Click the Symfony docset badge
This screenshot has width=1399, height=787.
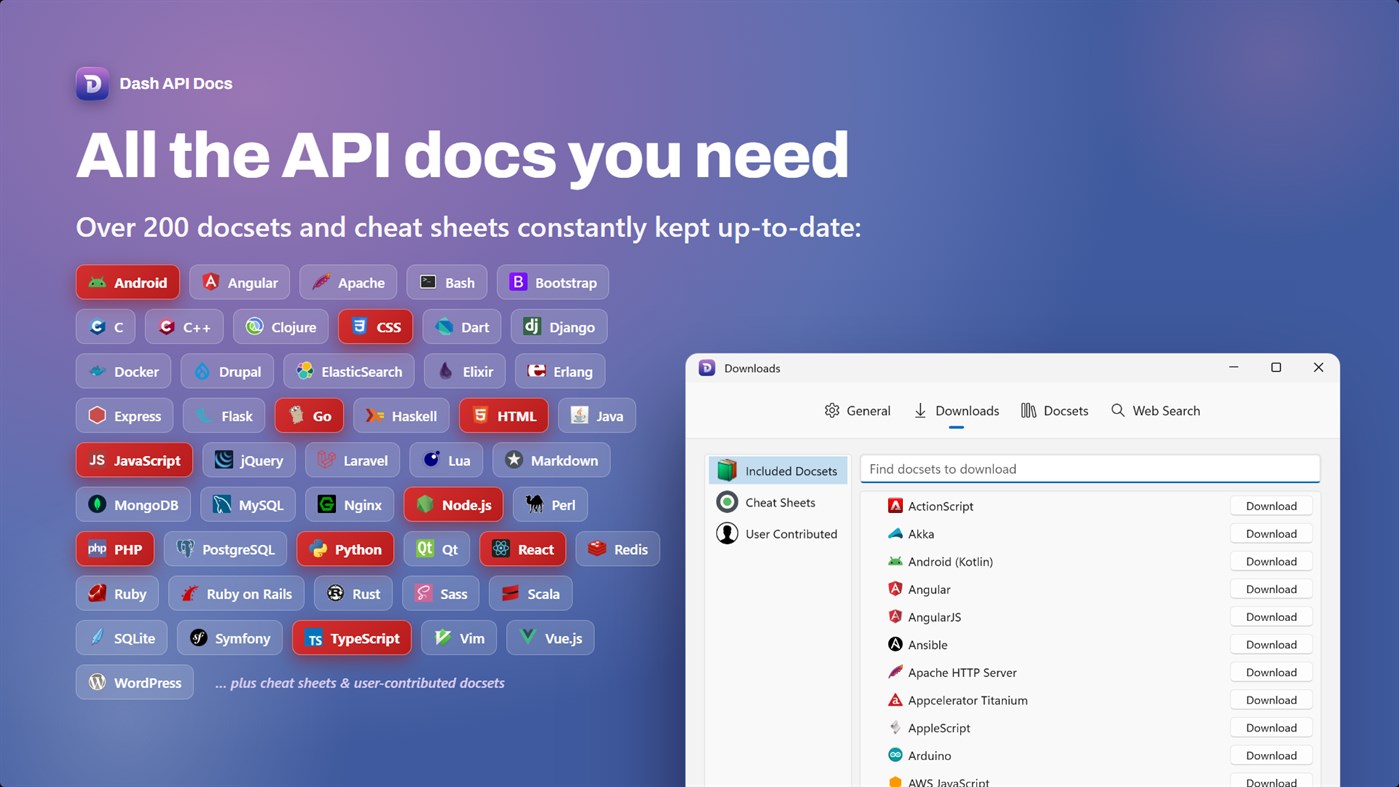click(230, 638)
